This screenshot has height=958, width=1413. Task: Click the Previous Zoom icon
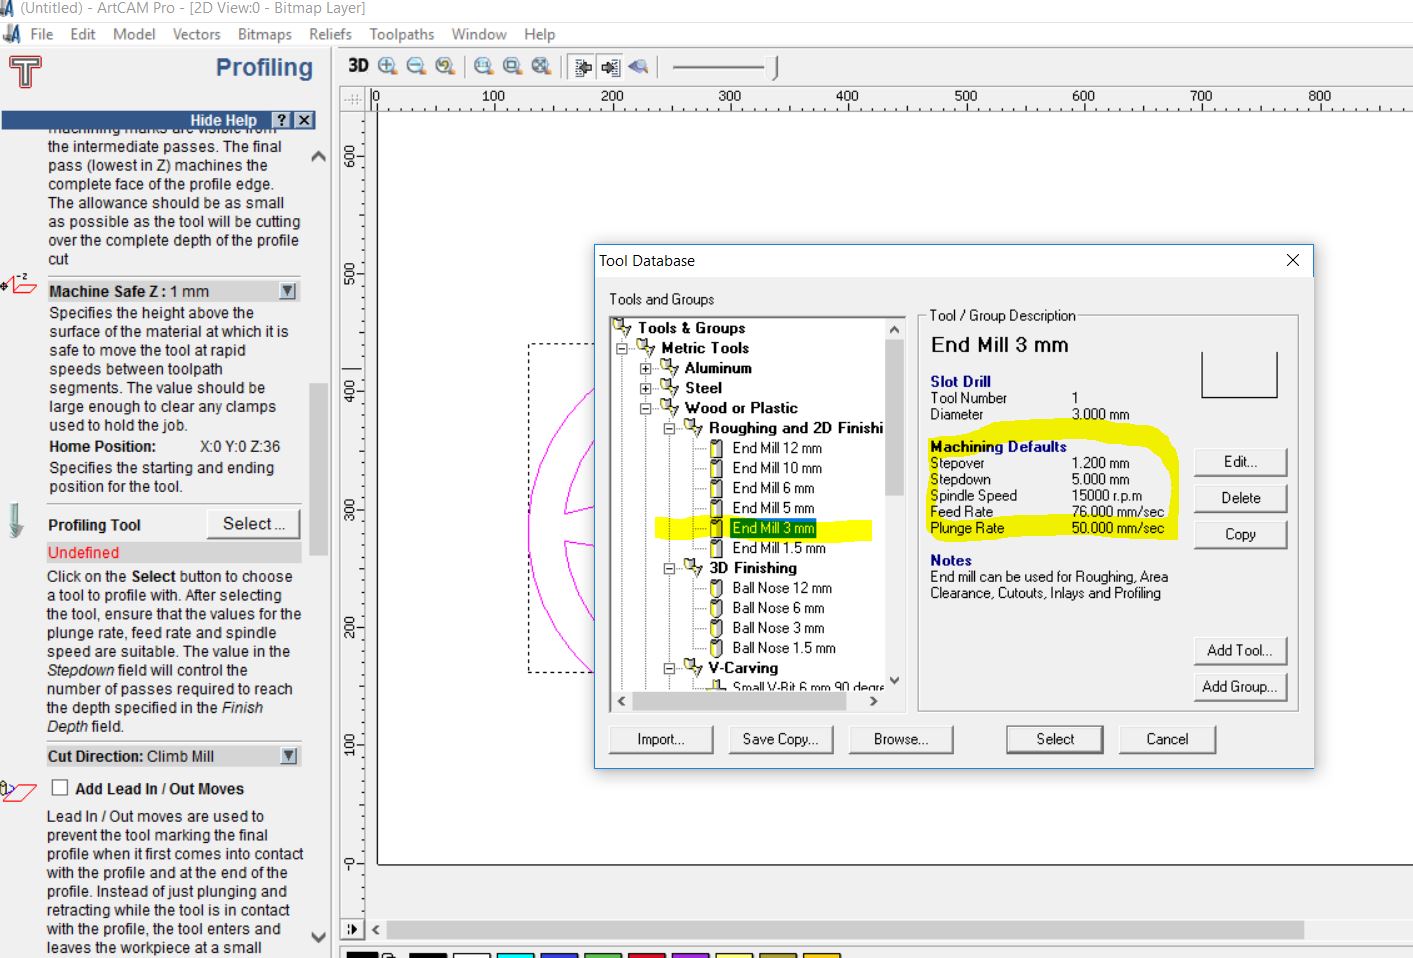click(x=445, y=66)
